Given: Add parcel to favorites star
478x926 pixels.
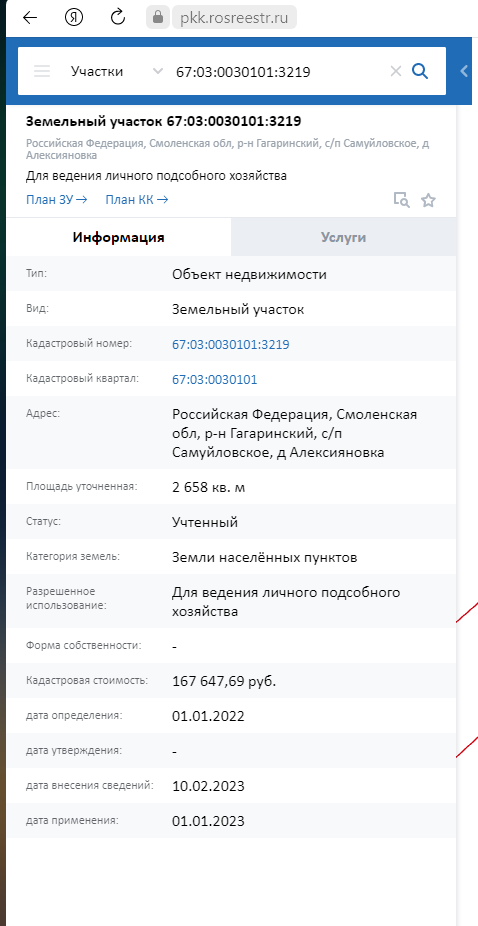Looking at the screenshot, I should (428, 200).
